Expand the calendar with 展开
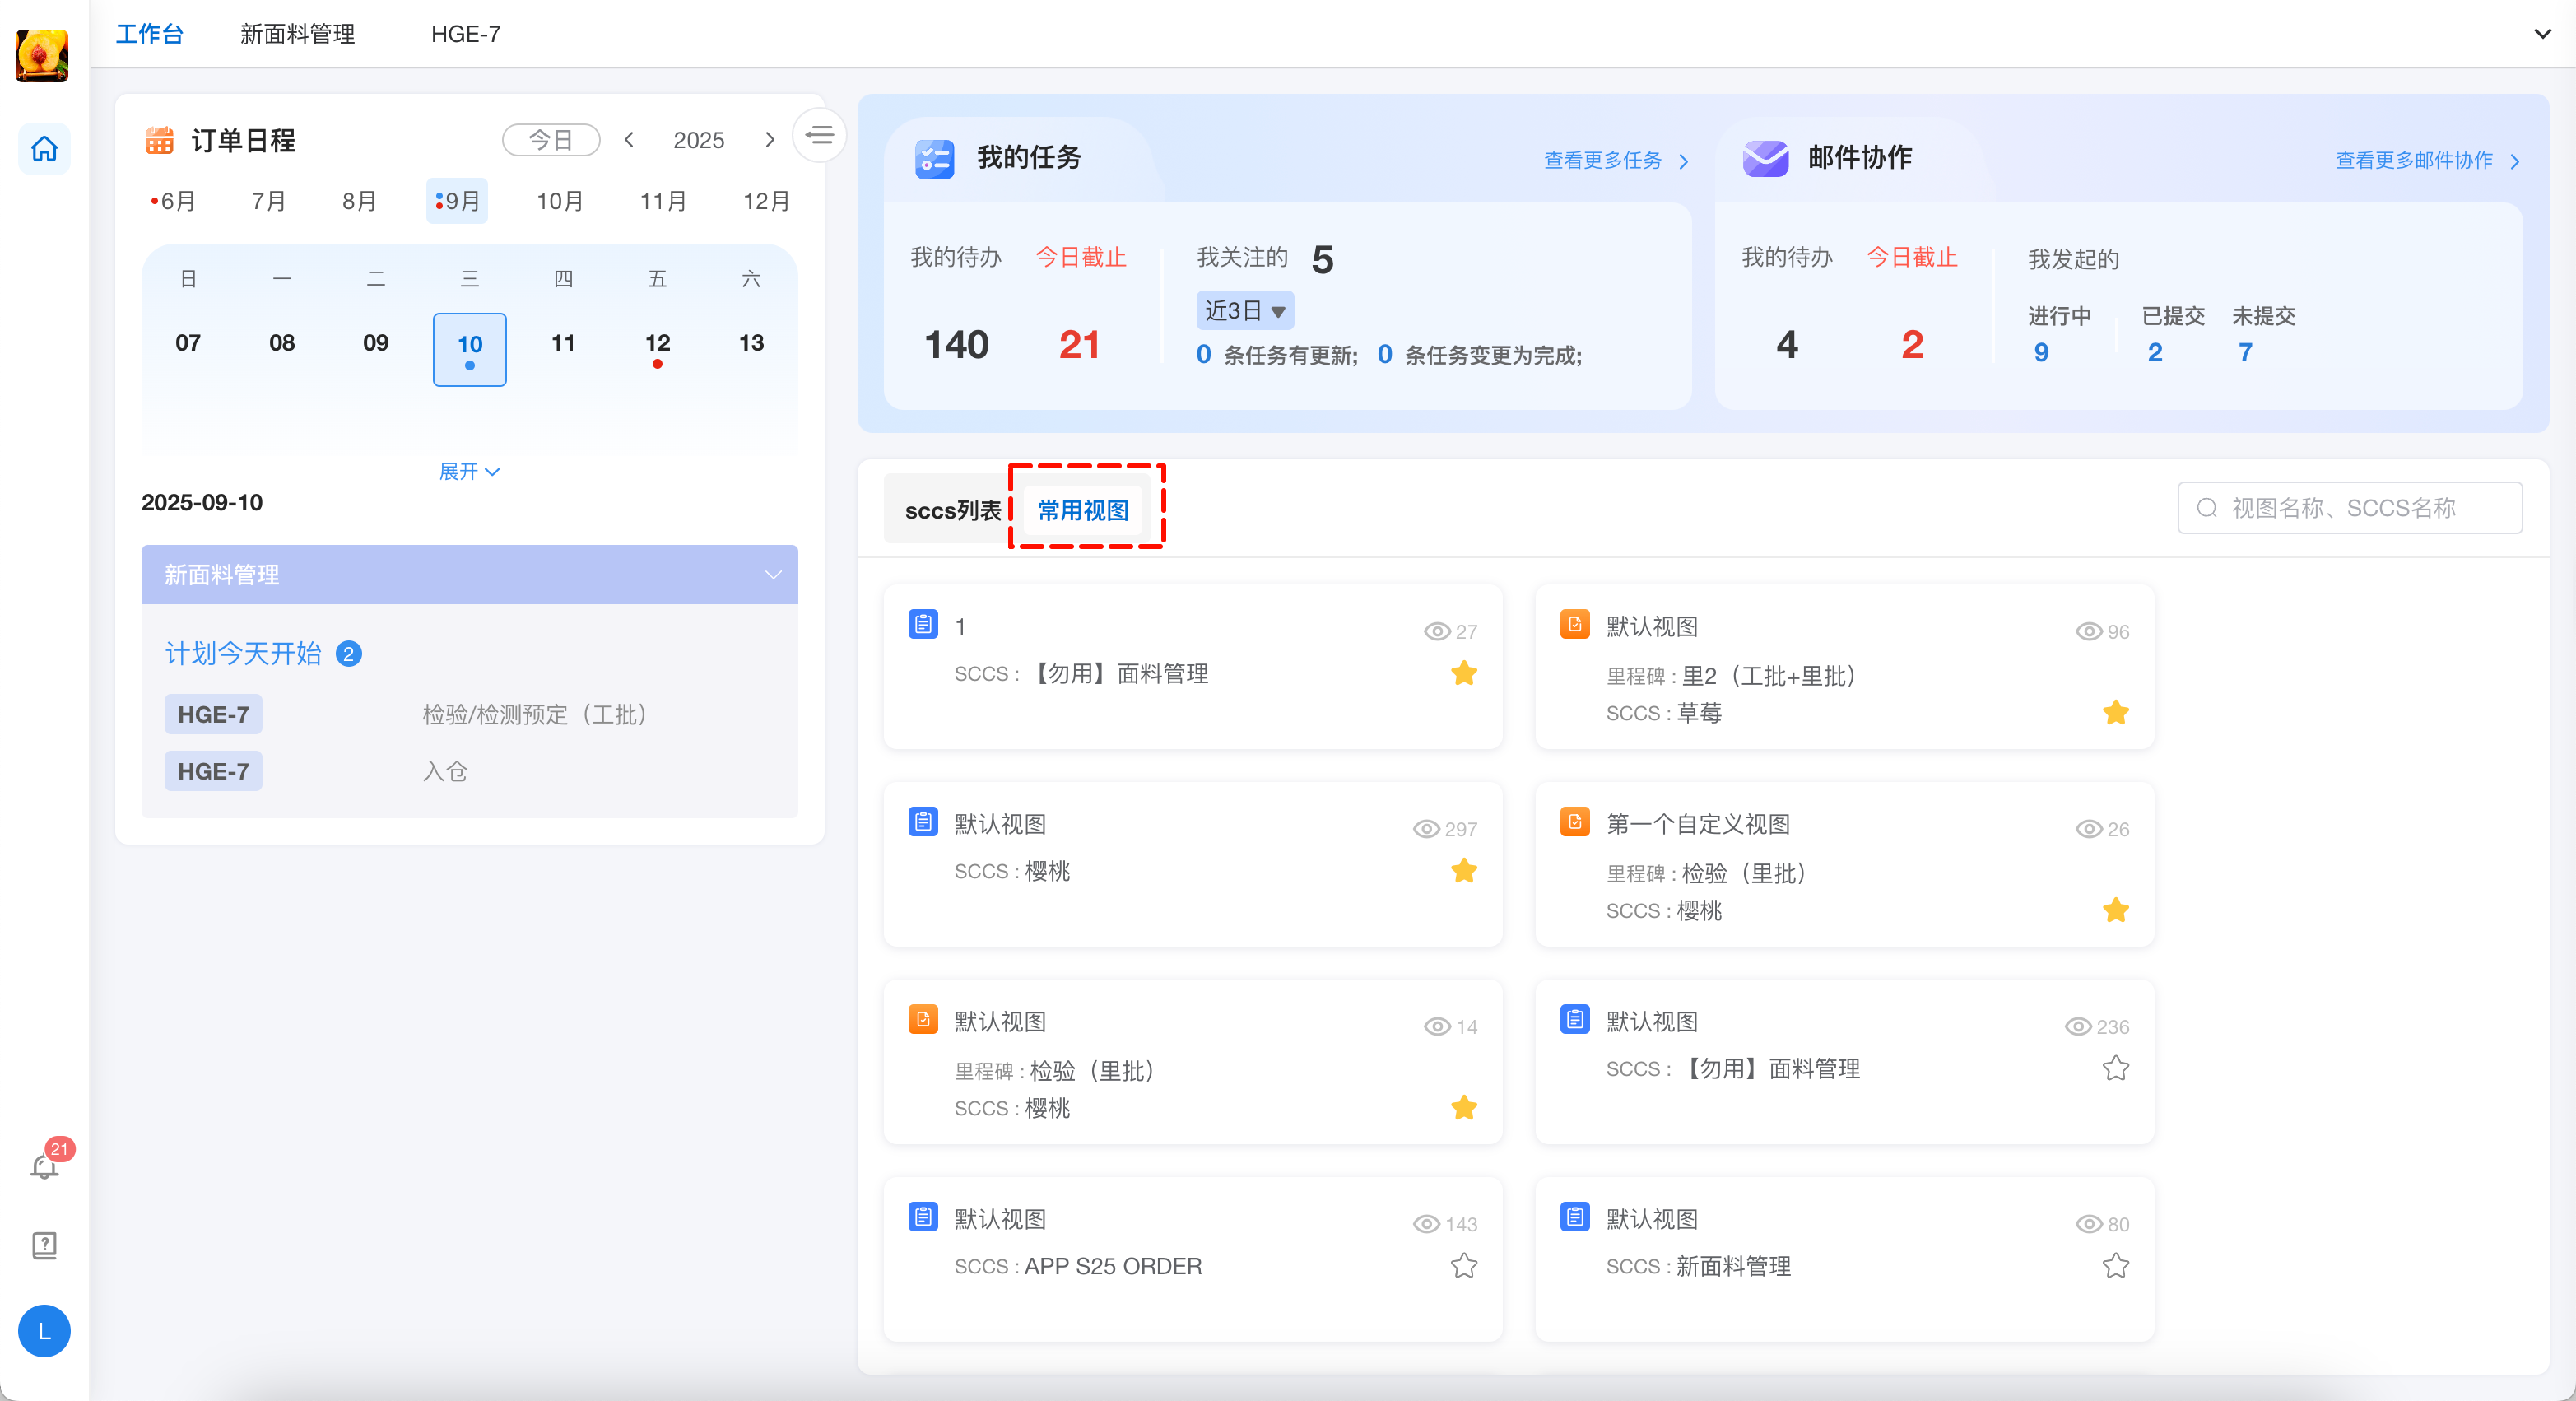The width and height of the screenshot is (2576, 1401). click(469, 471)
